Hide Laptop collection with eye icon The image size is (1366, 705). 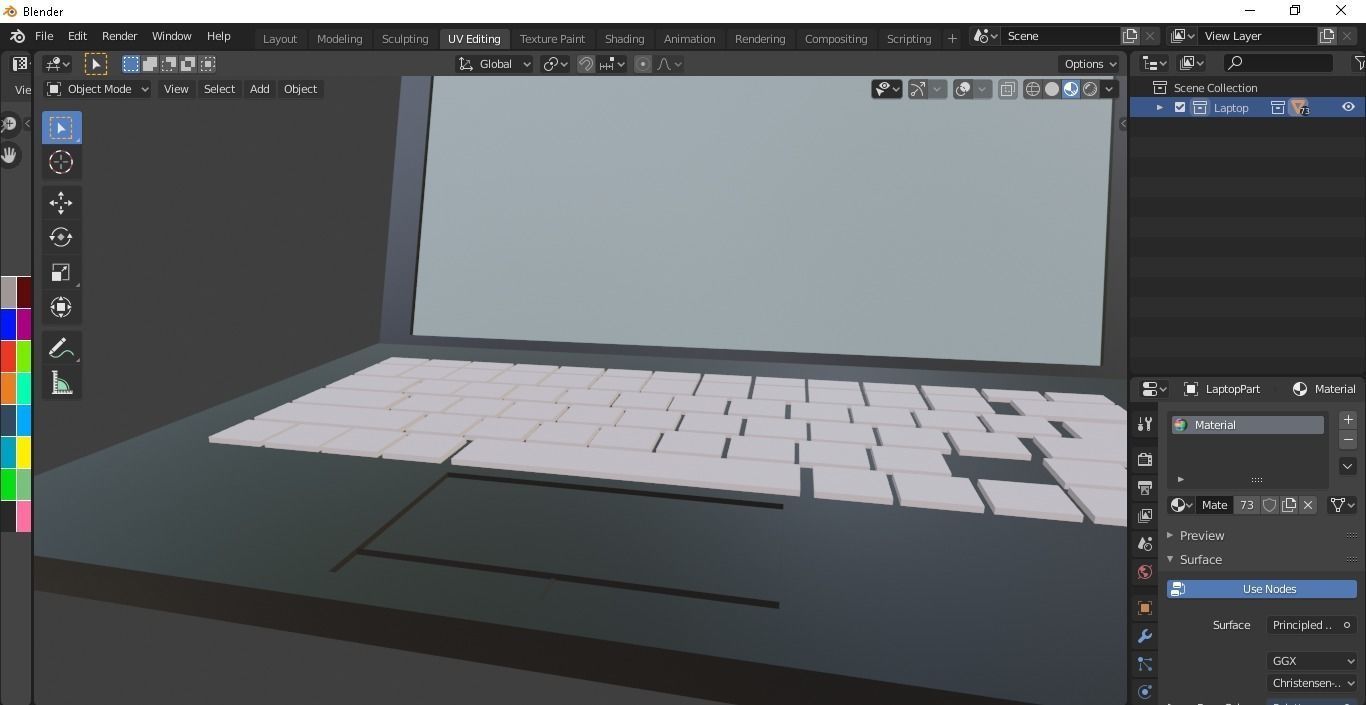coord(1348,108)
